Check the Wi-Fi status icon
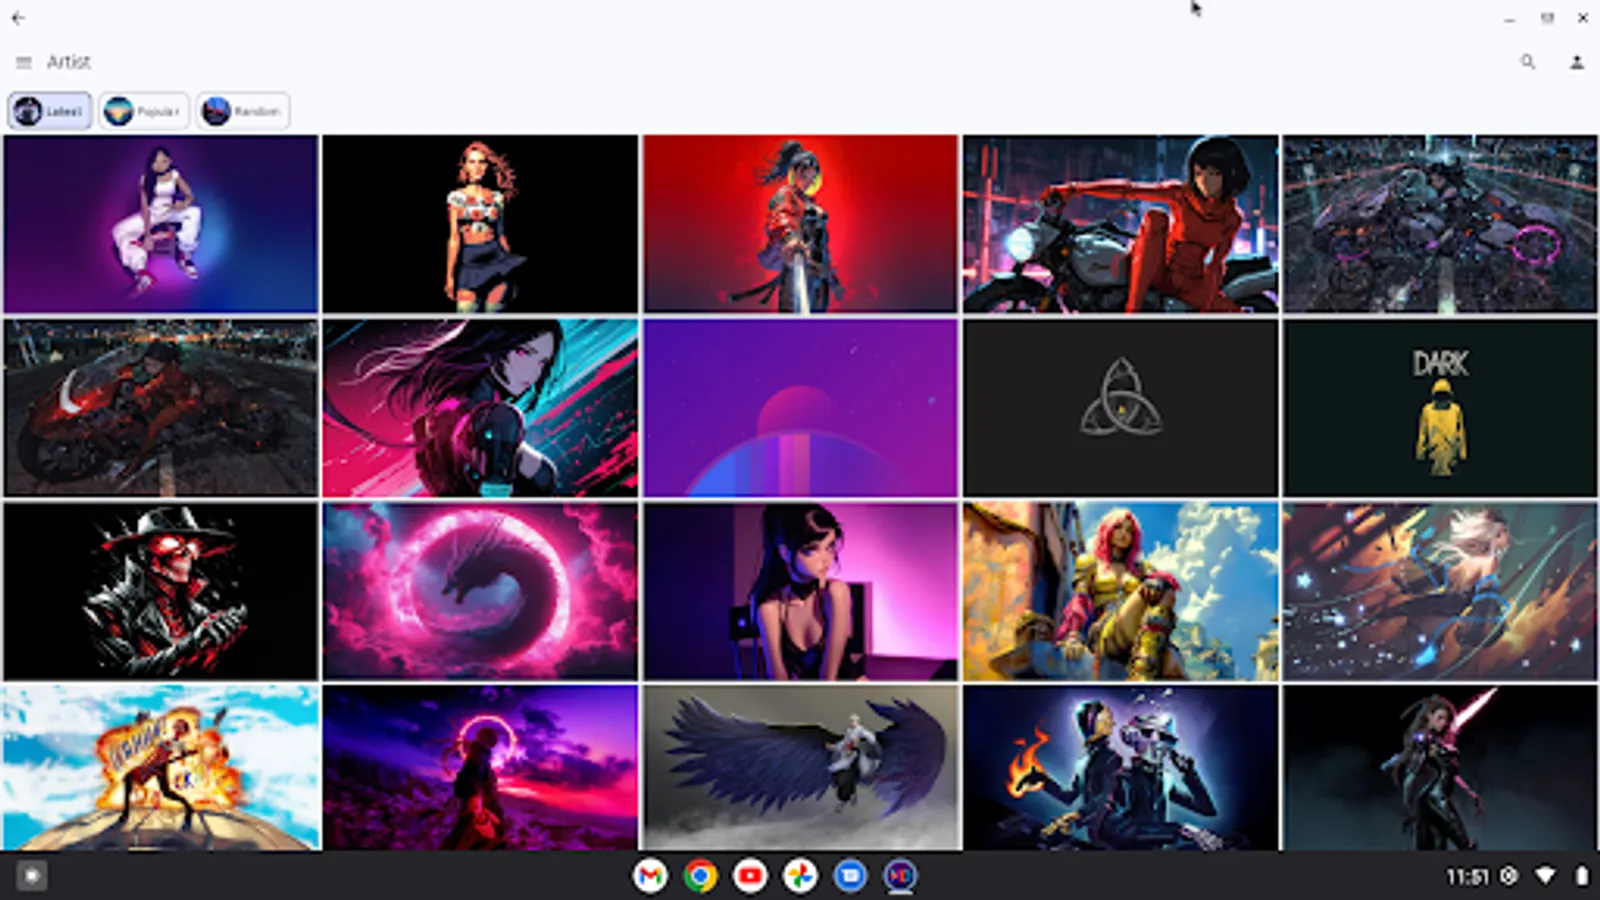Image resolution: width=1600 pixels, height=900 pixels. 1545,876
